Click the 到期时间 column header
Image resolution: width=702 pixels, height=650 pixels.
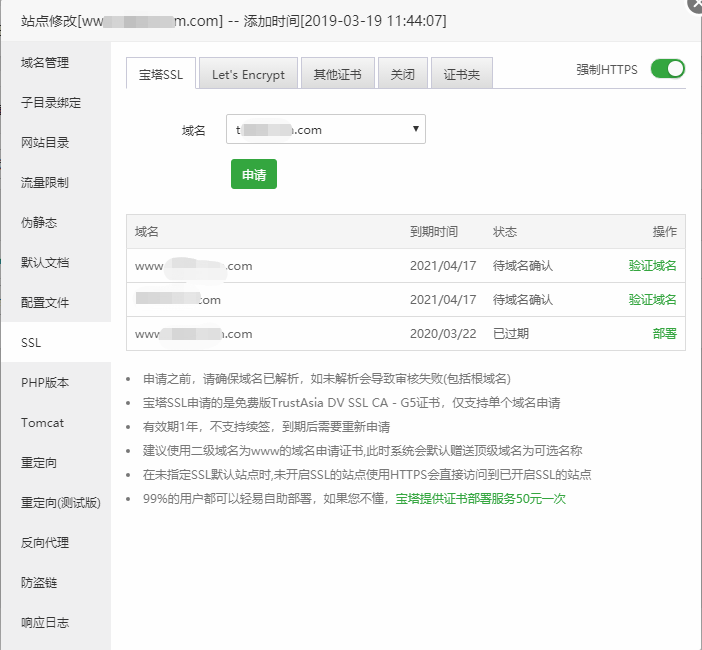point(434,231)
